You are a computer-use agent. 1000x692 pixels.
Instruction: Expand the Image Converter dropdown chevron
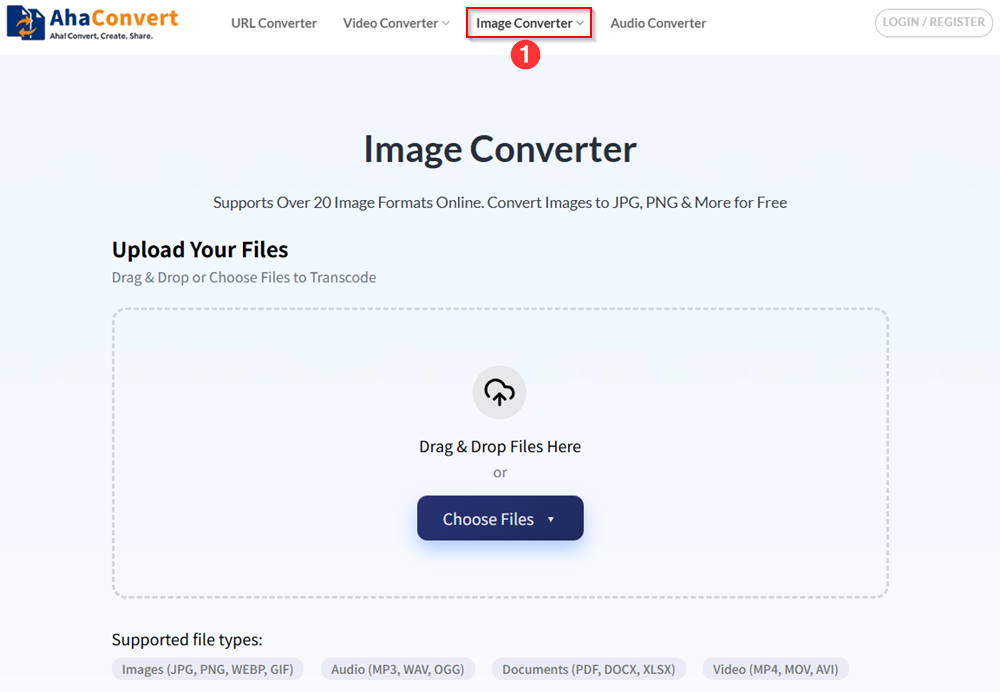pyautogui.click(x=578, y=23)
